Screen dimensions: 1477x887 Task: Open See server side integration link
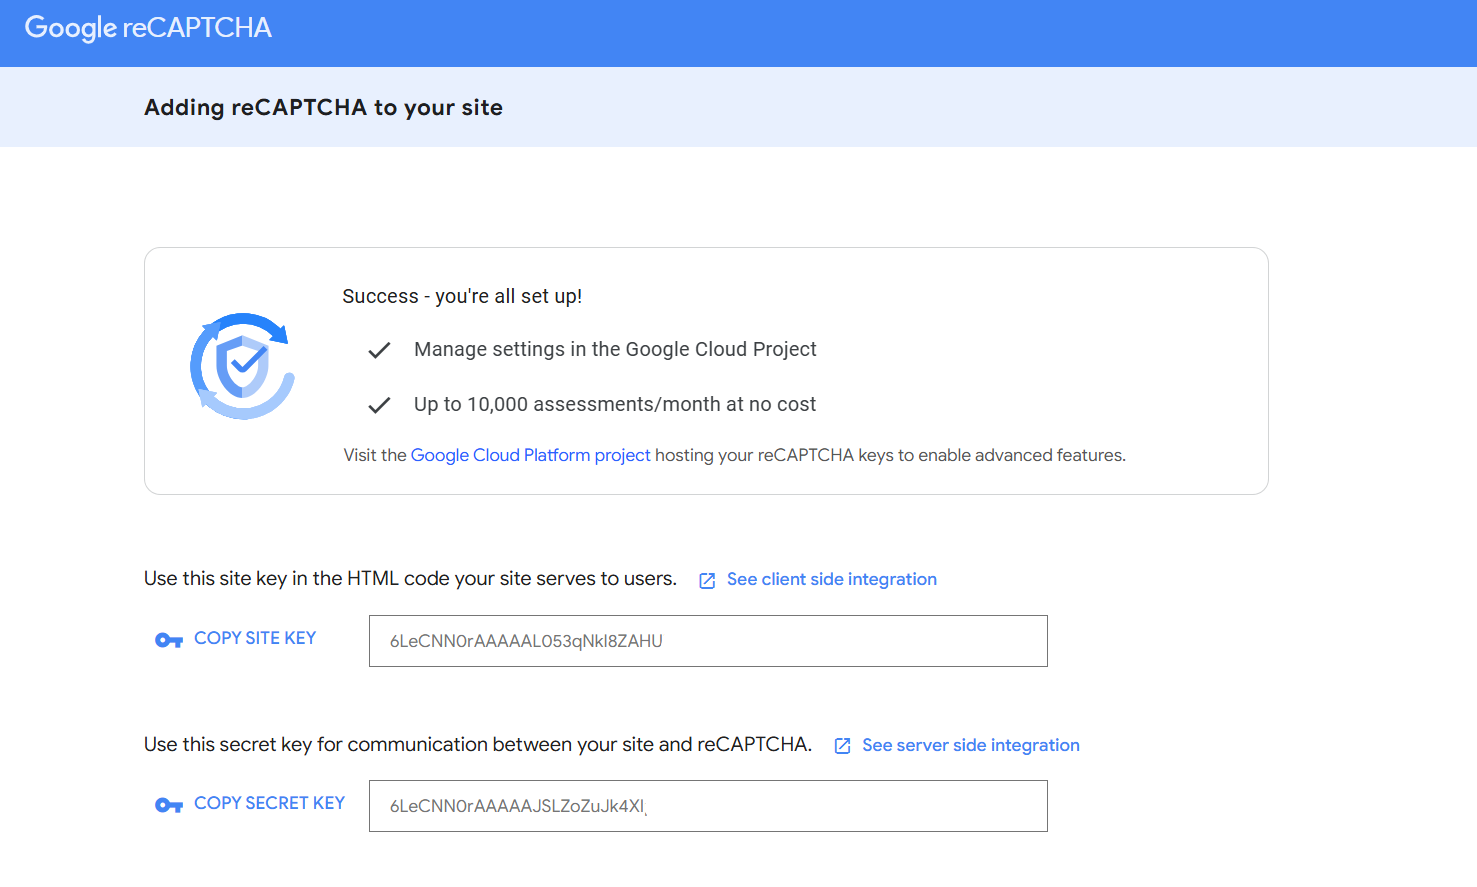click(x=971, y=745)
